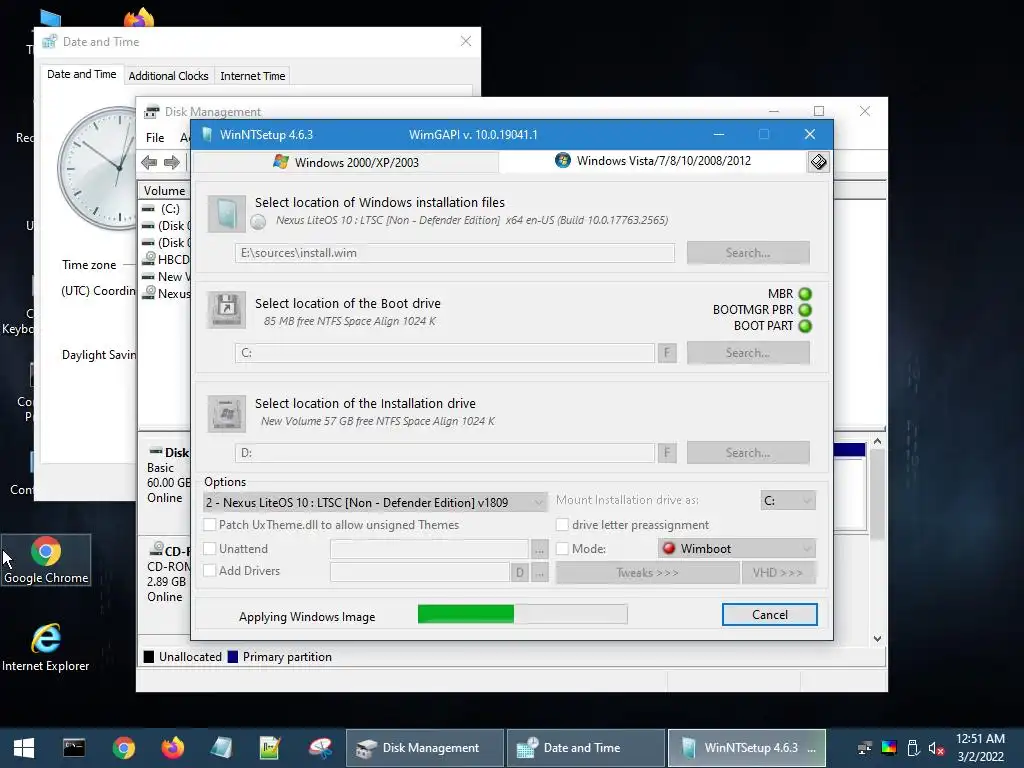Click the disc icon beside Nexus LiteOS description

coord(259,222)
